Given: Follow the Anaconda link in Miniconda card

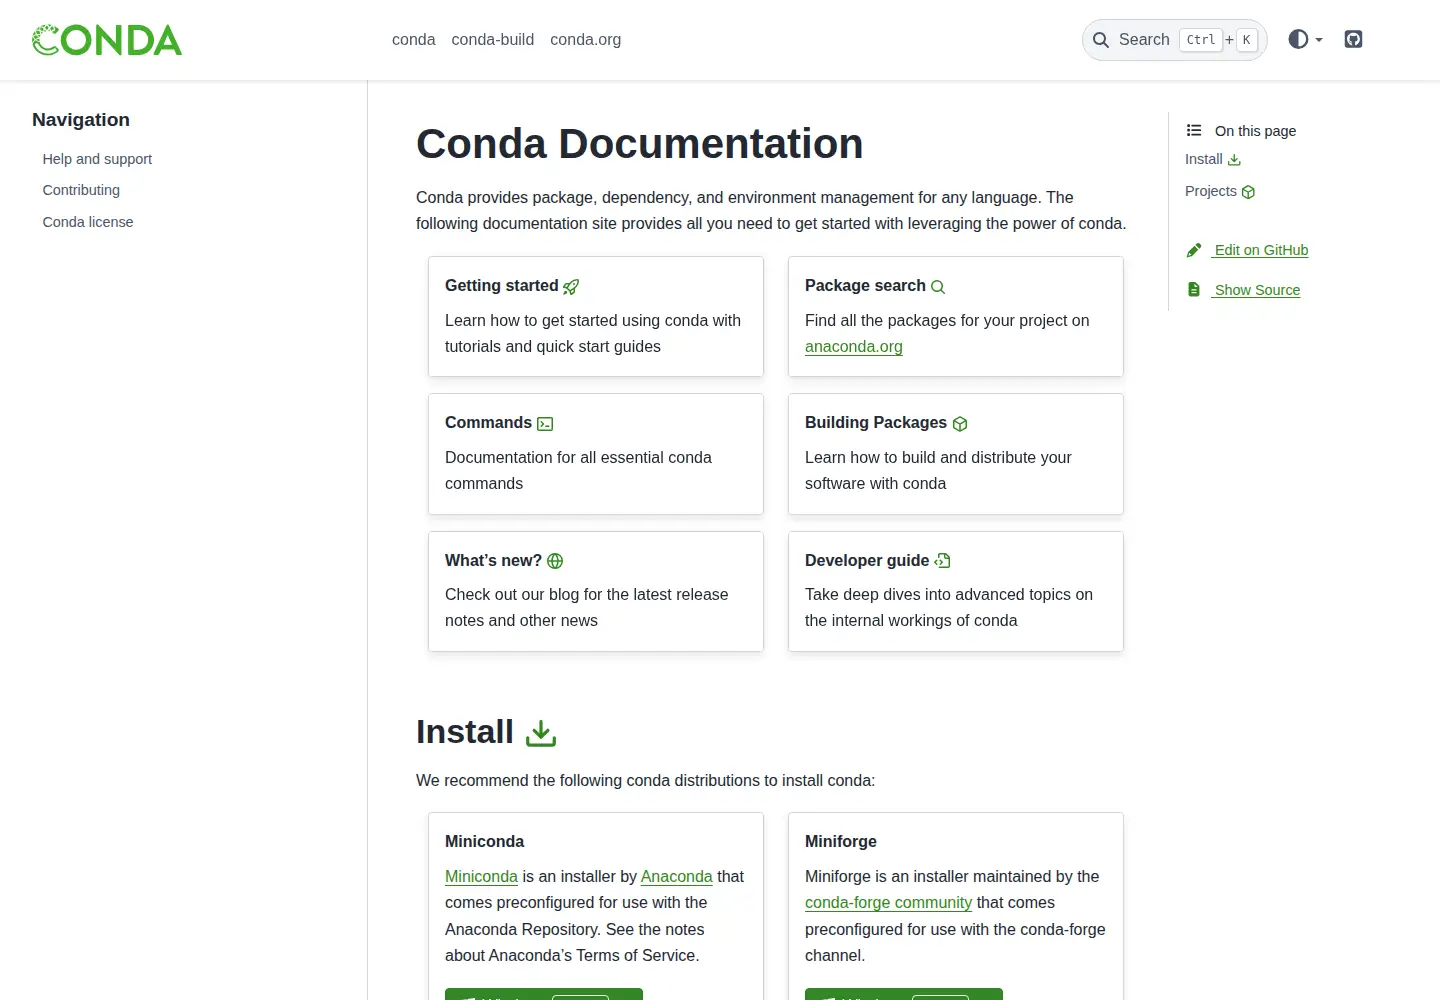Looking at the screenshot, I should click(677, 877).
